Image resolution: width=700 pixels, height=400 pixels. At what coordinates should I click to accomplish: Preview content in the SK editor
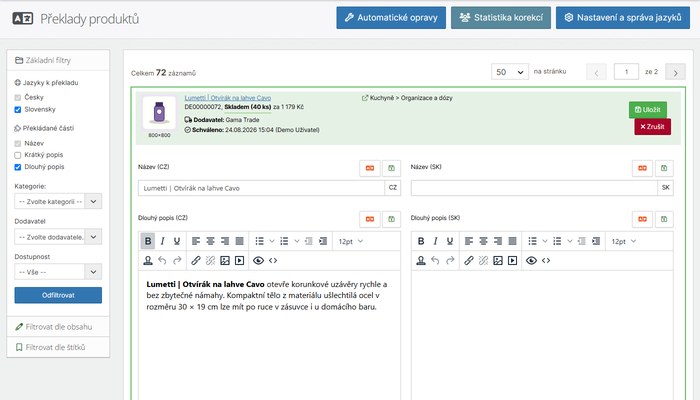pos(531,261)
